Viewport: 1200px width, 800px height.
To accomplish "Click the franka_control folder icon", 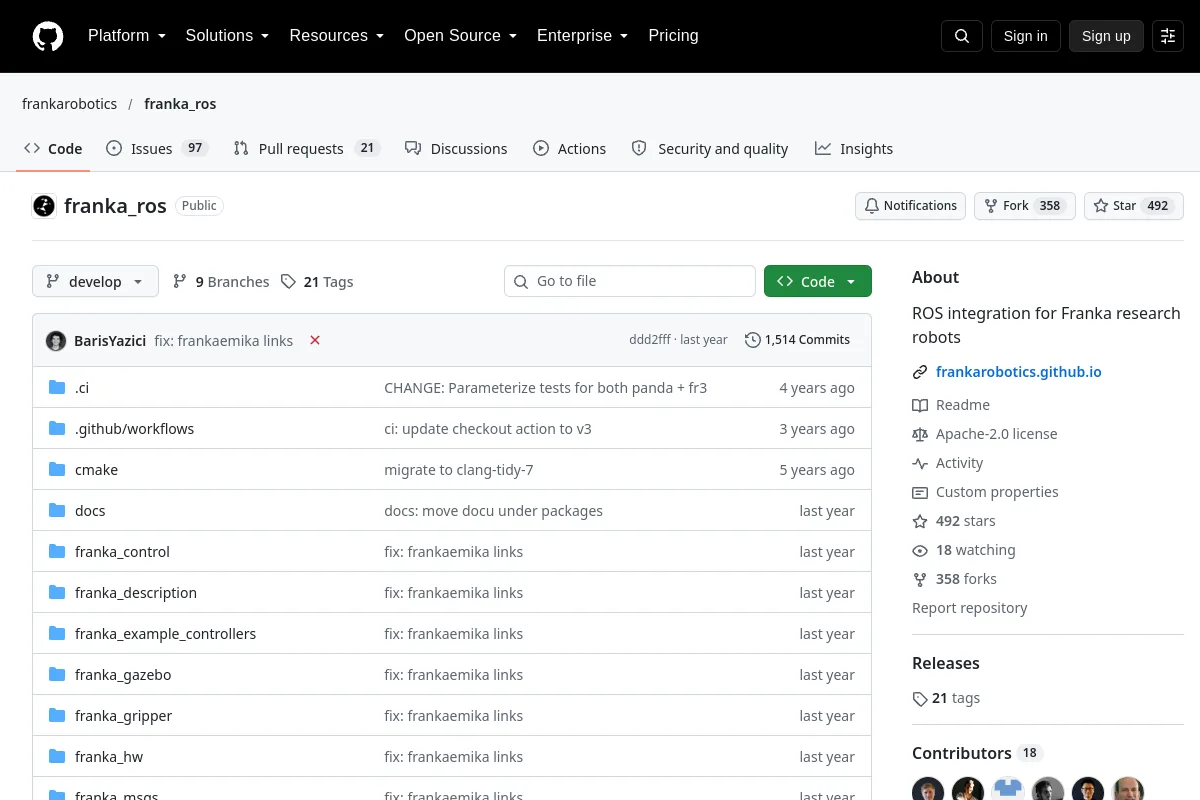I will click(57, 552).
